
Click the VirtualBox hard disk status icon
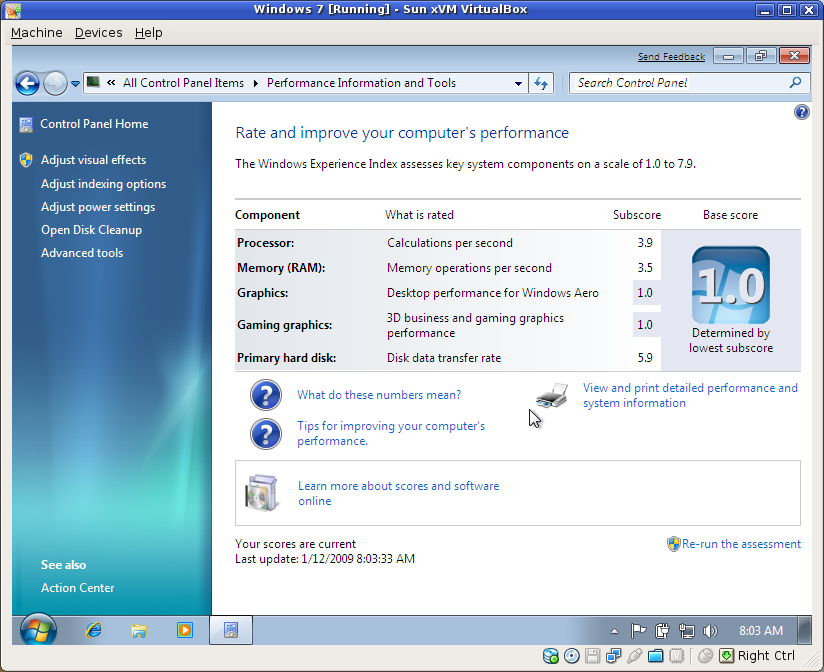(x=550, y=655)
